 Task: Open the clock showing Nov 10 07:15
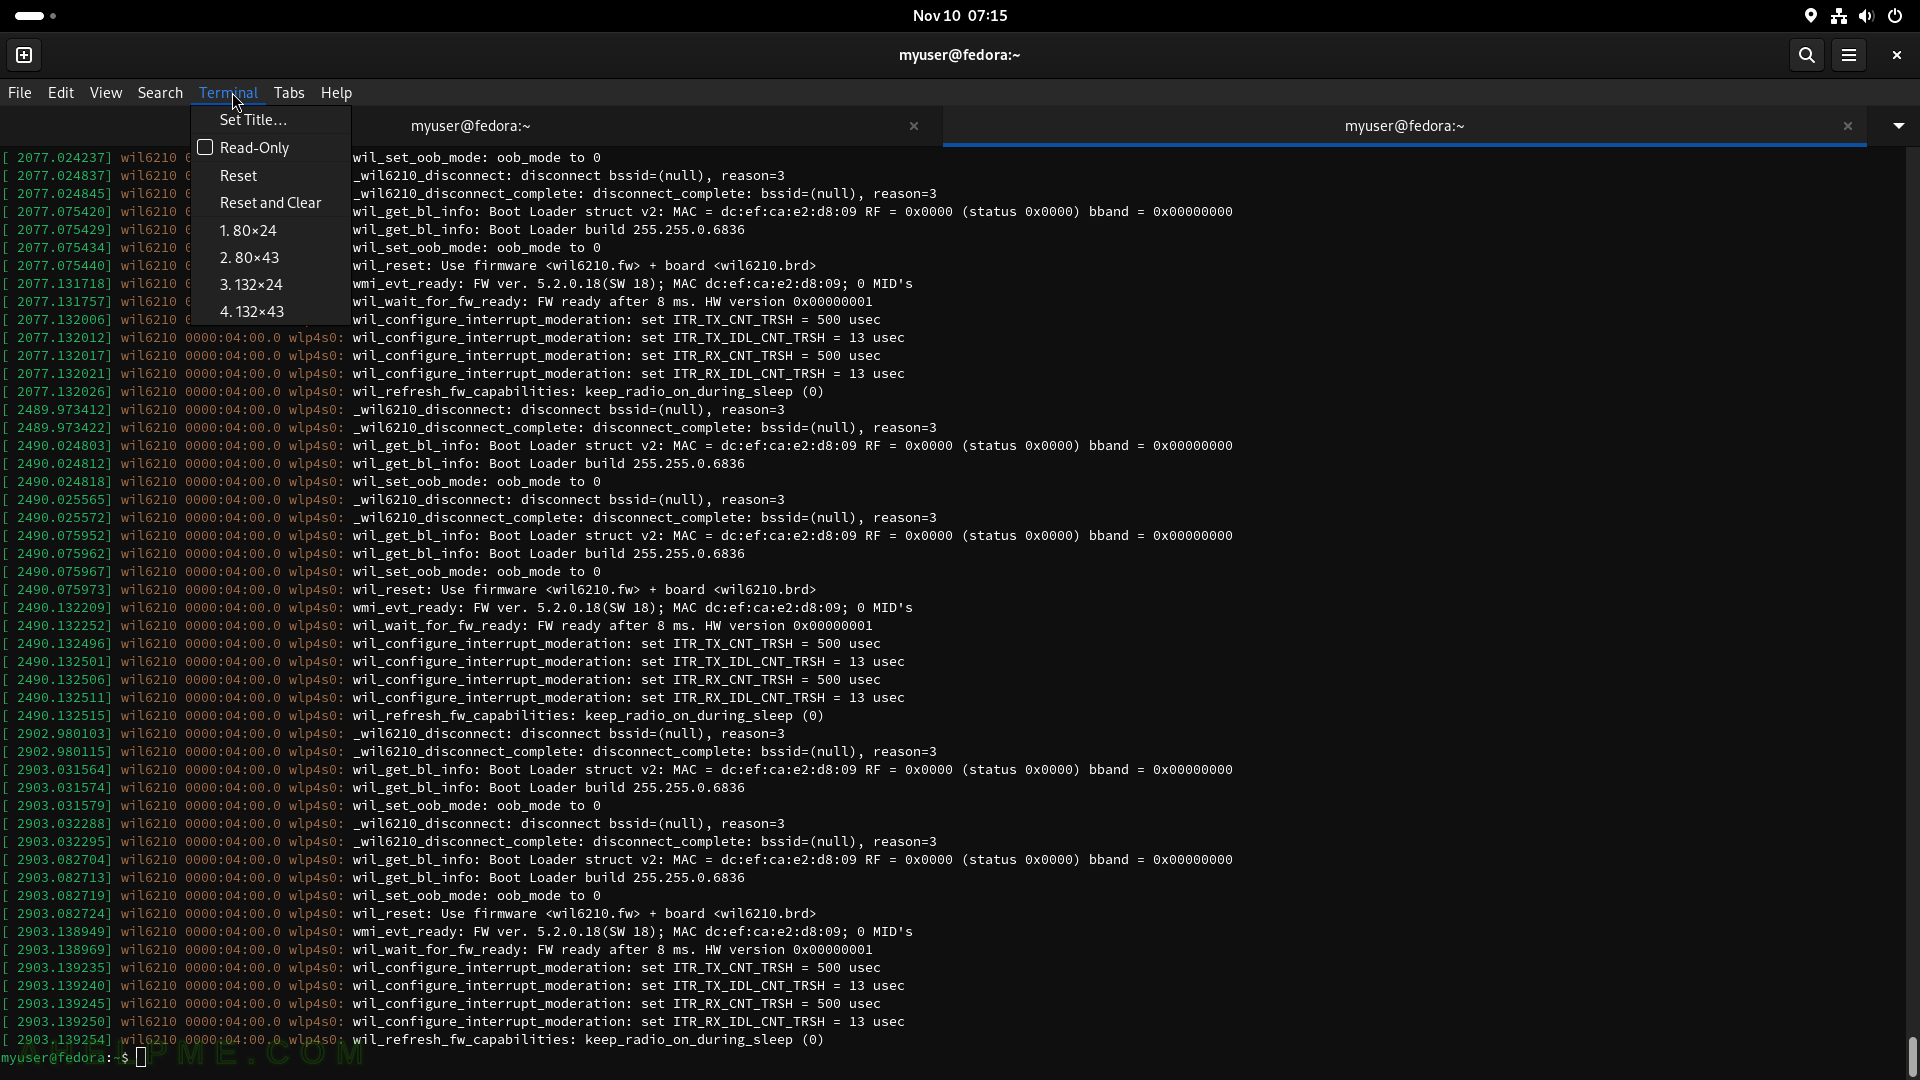pyautogui.click(x=960, y=16)
